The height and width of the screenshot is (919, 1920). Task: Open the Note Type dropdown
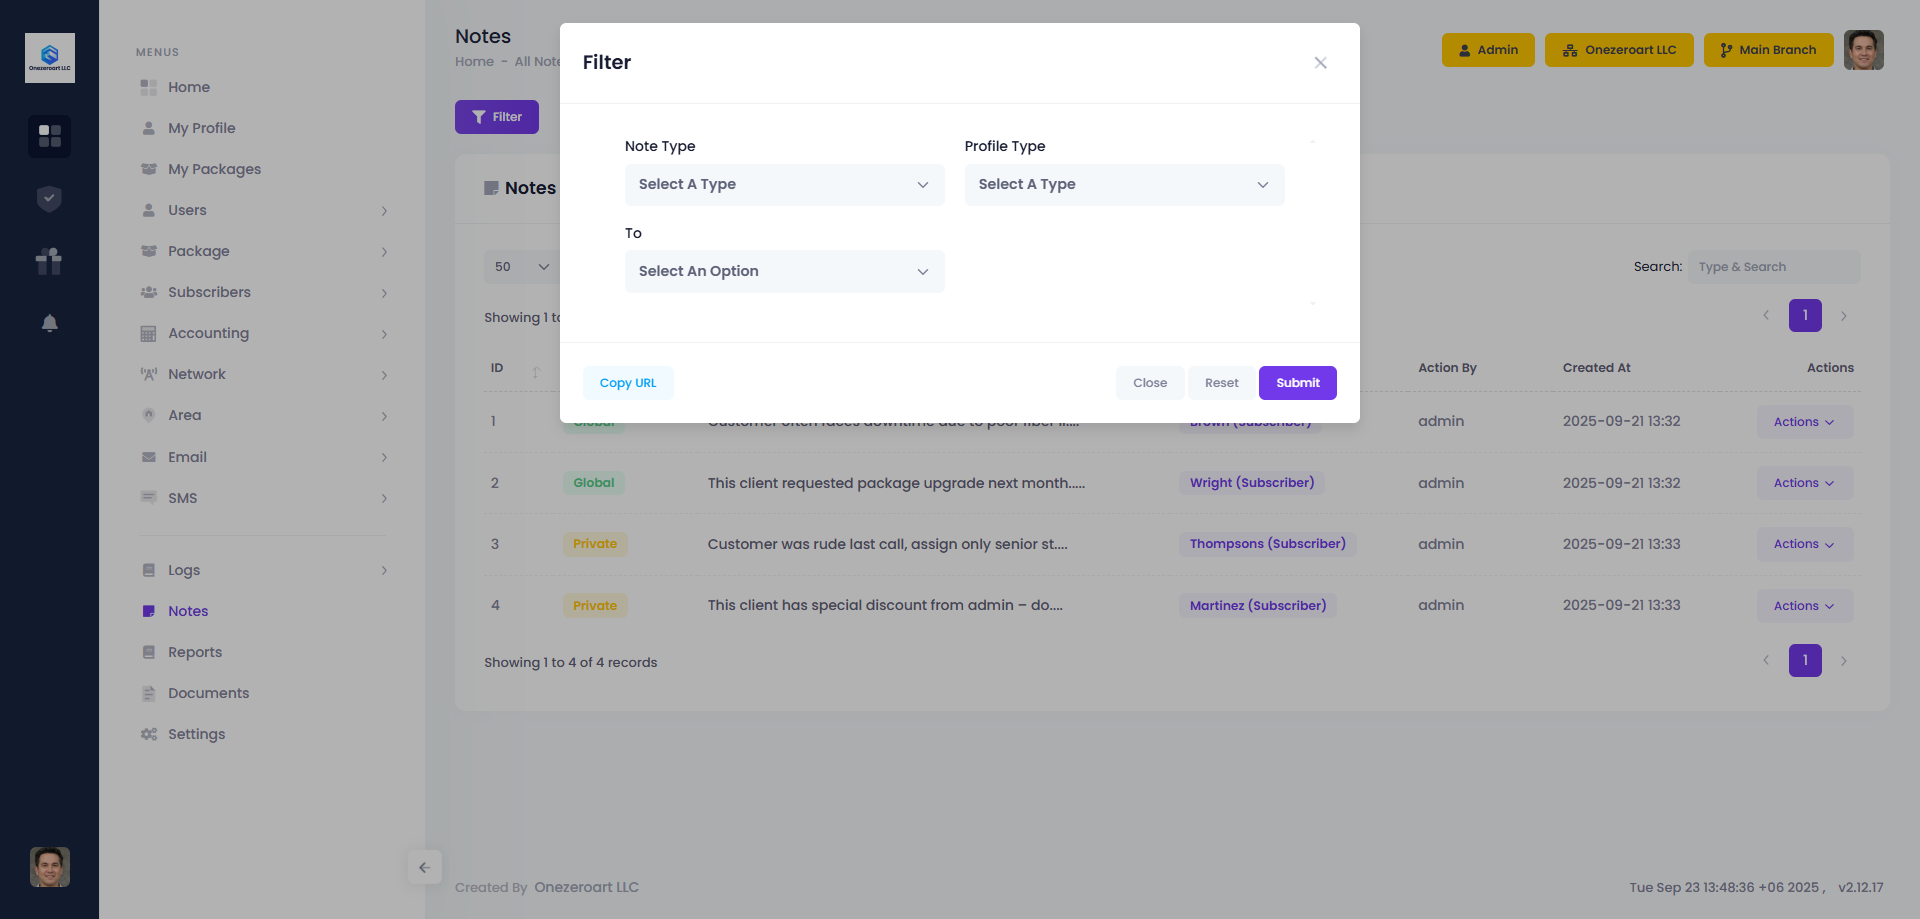pos(784,185)
